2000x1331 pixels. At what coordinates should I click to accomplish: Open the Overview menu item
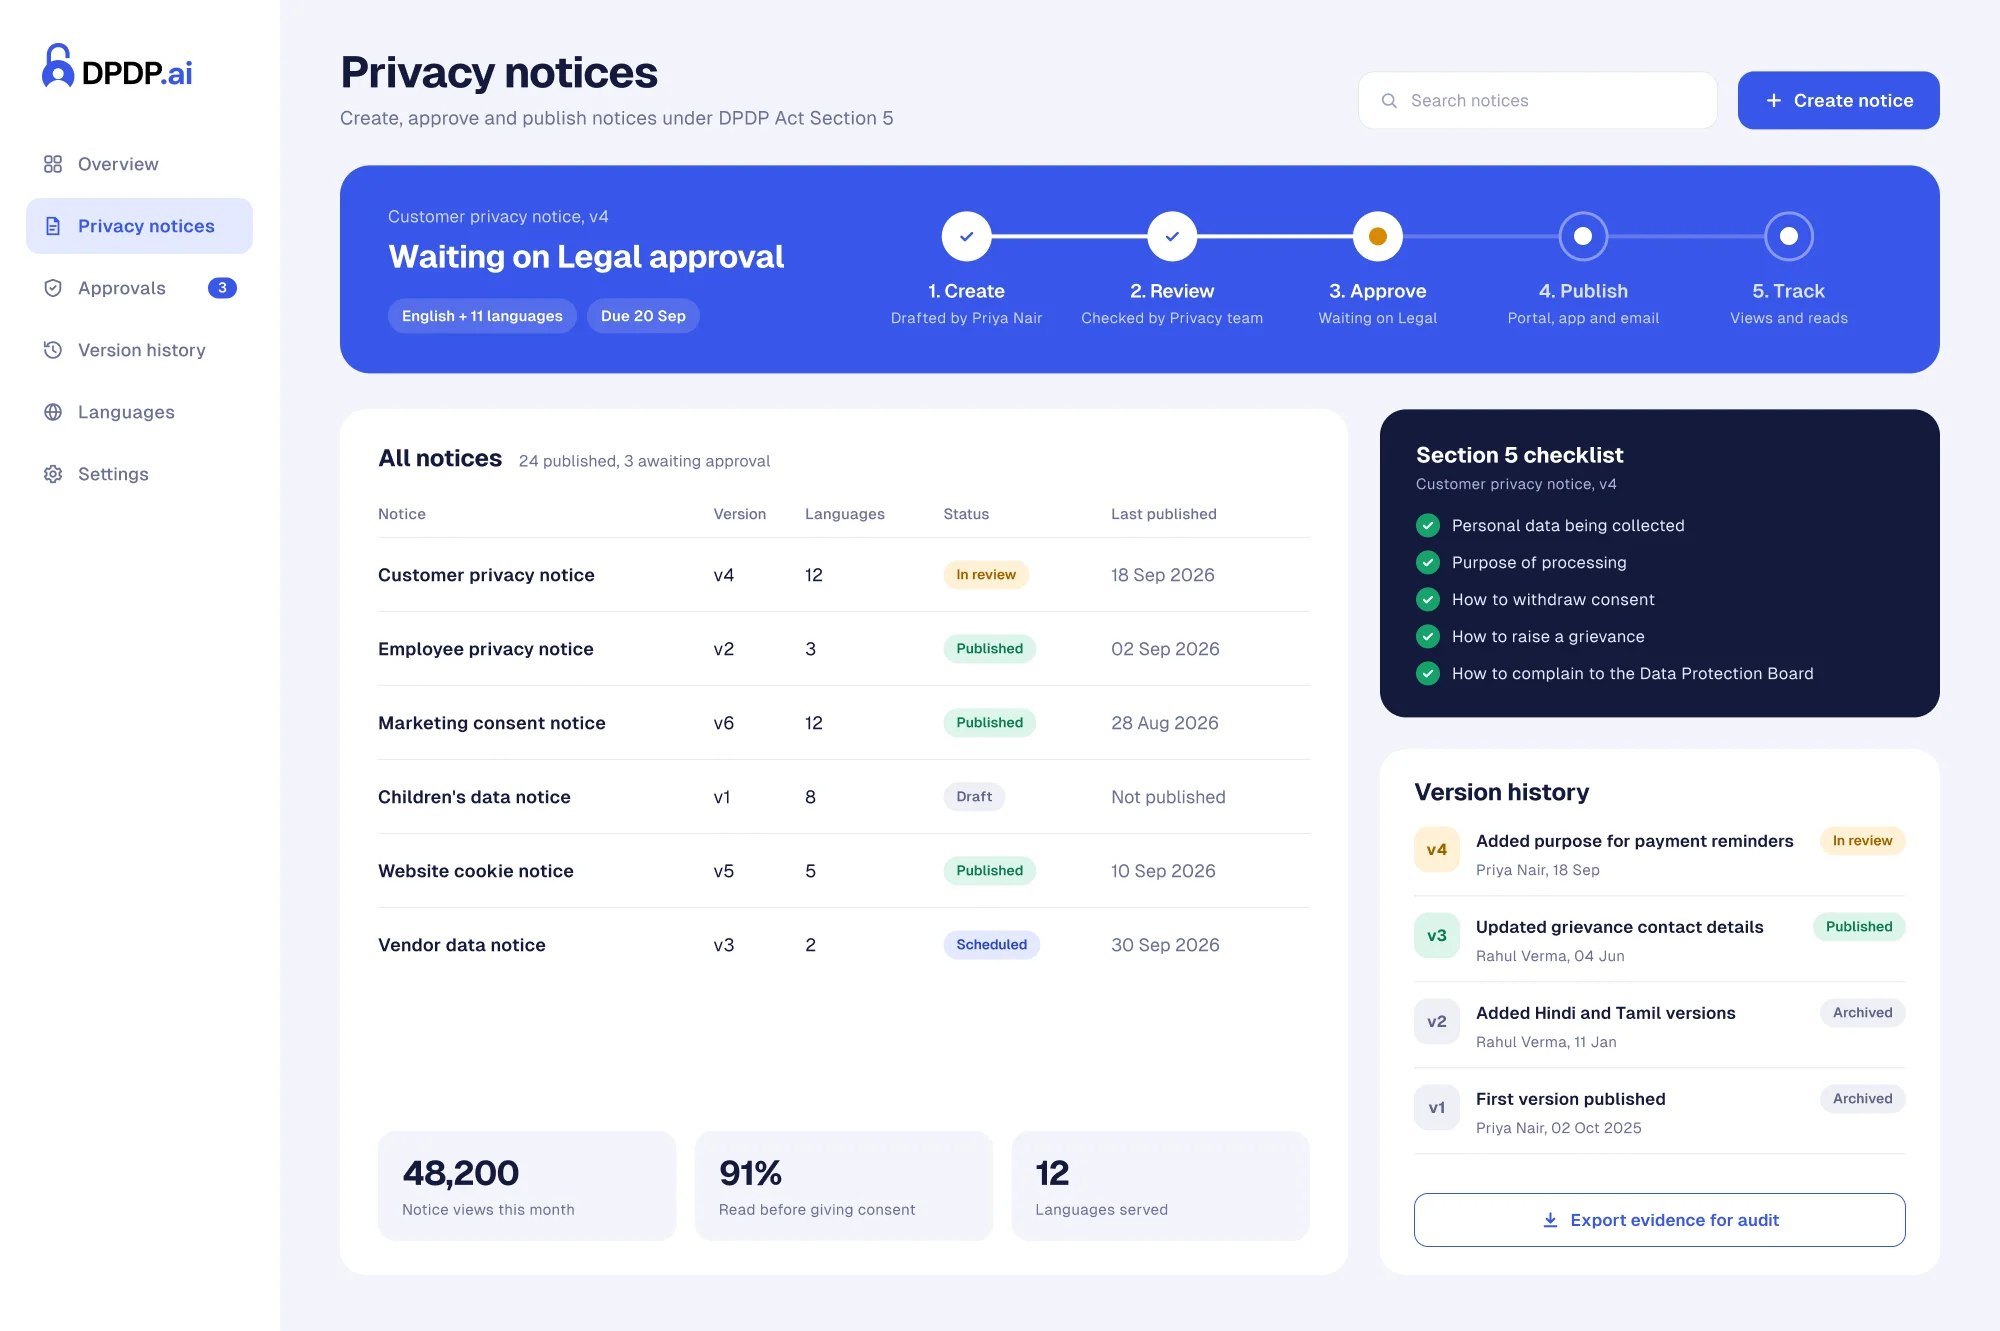coord(139,164)
